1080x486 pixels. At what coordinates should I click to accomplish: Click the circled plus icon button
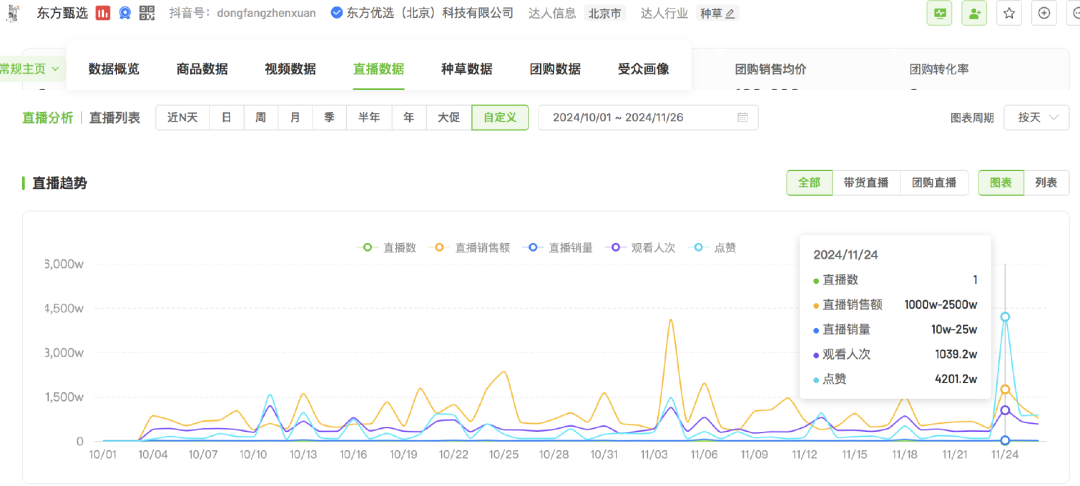pos(1044,13)
